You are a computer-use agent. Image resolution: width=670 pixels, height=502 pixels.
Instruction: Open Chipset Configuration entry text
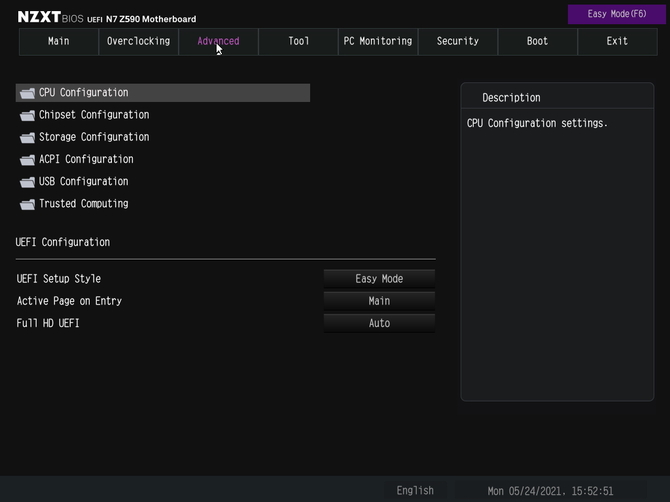(94, 115)
